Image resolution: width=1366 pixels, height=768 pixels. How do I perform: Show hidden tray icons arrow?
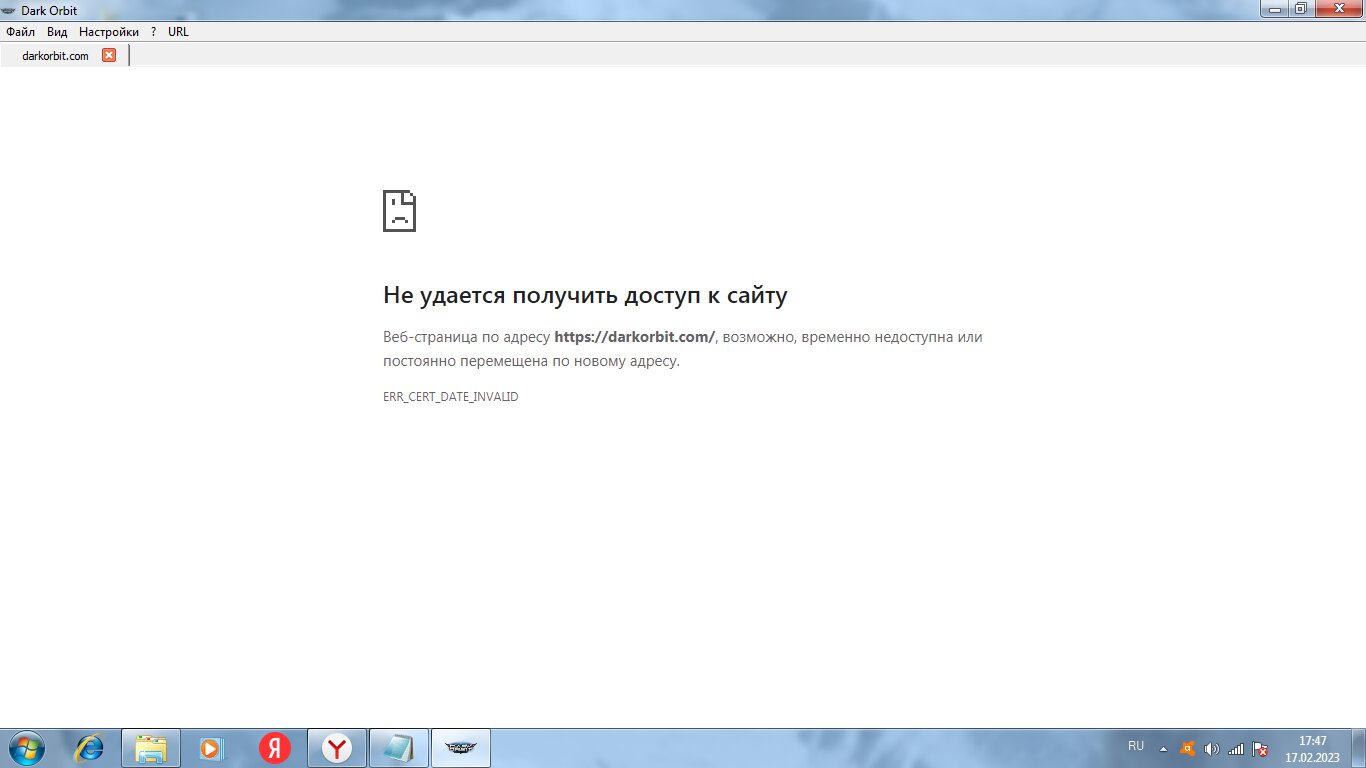coord(1163,748)
